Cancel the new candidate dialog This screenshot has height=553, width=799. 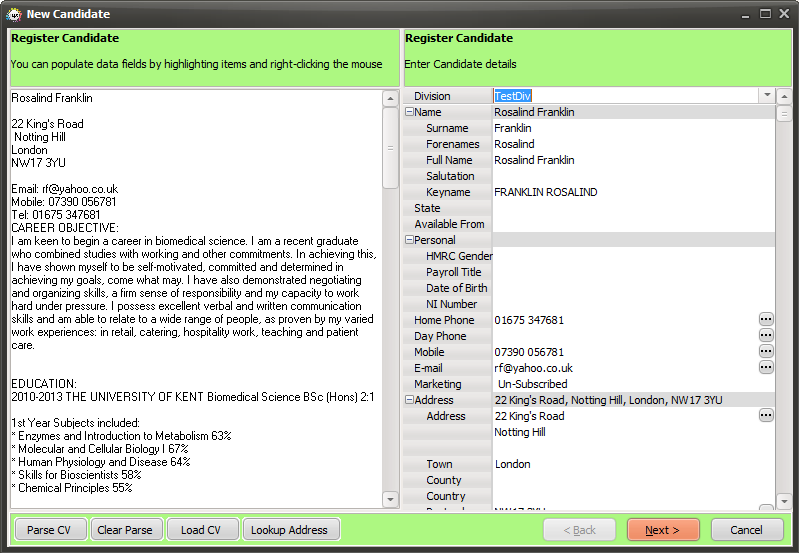[746, 530]
